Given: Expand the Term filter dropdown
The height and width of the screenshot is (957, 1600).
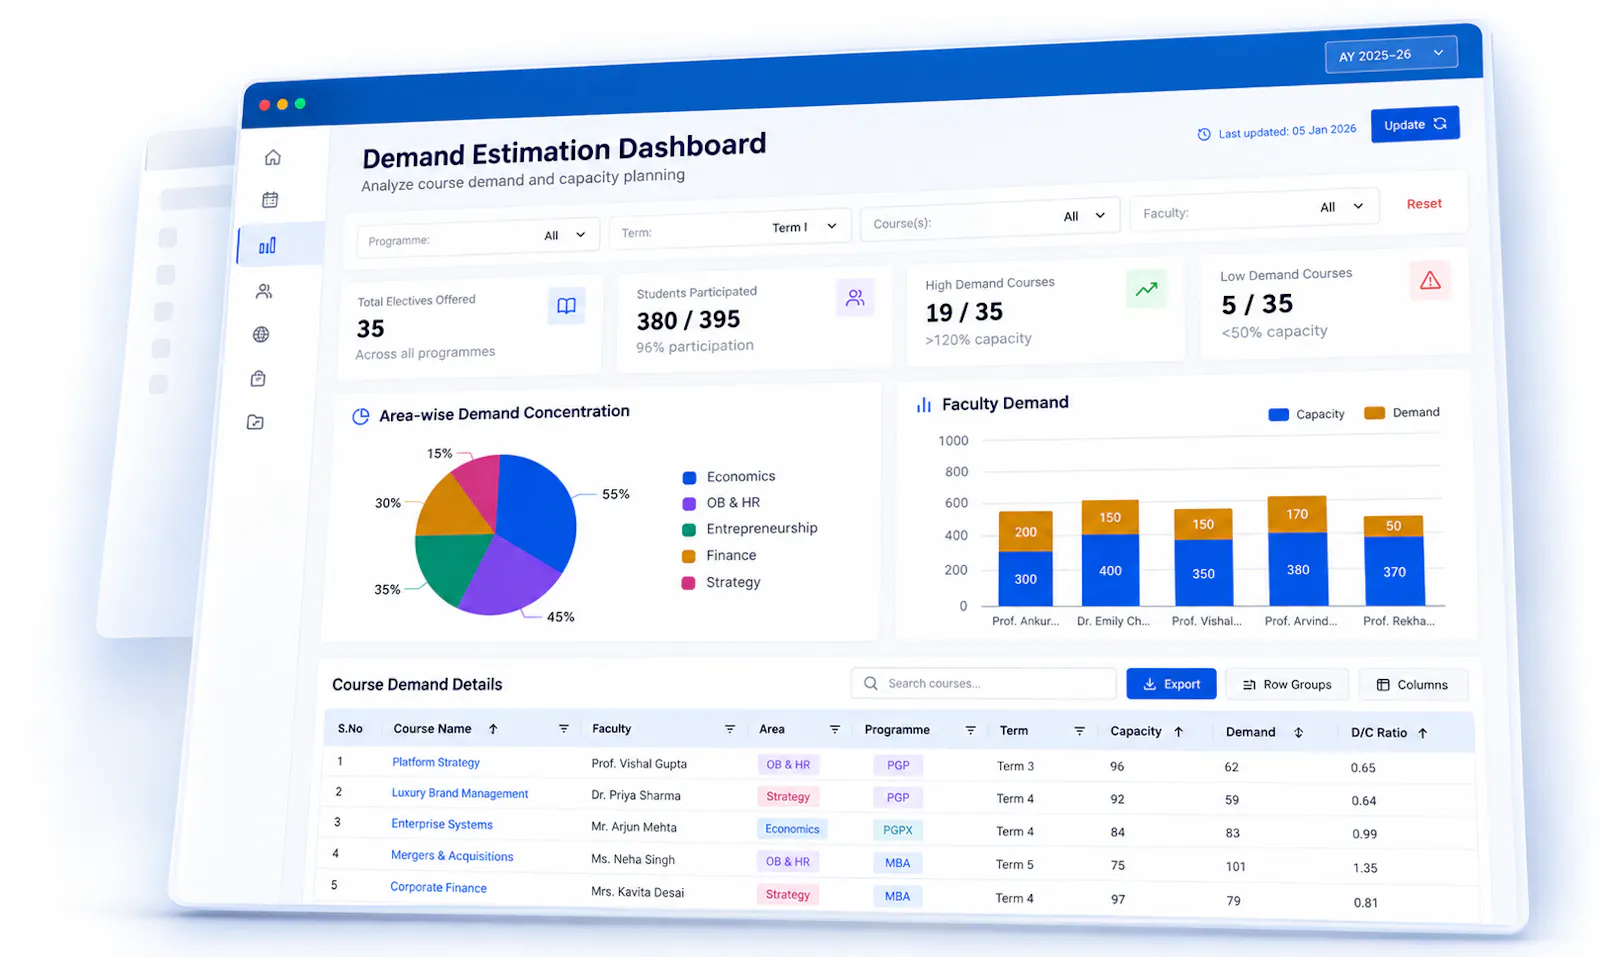Looking at the screenshot, I should (730, 229).
